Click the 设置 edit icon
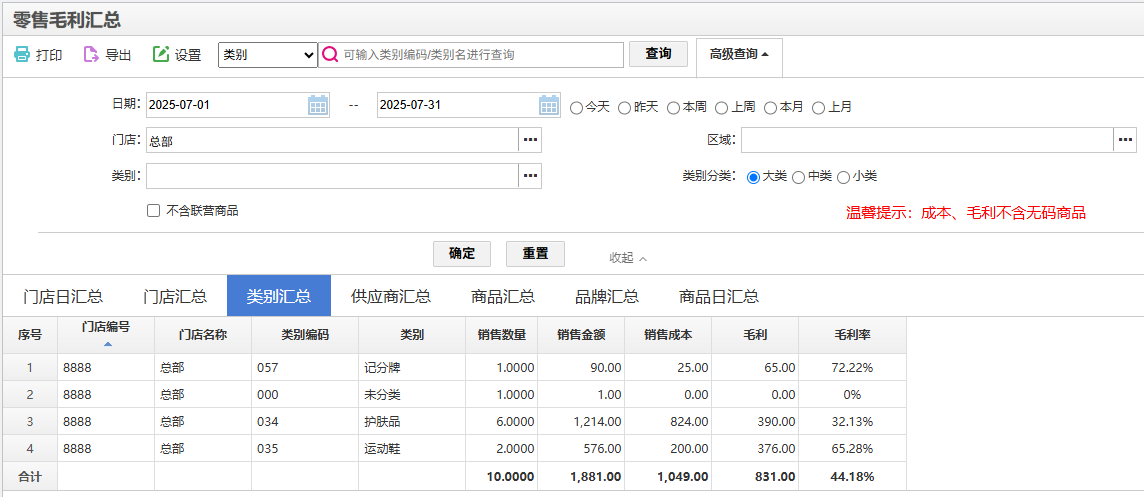Image resolution: width=1144 pixels, height=497 pixels. coord(161,55)
